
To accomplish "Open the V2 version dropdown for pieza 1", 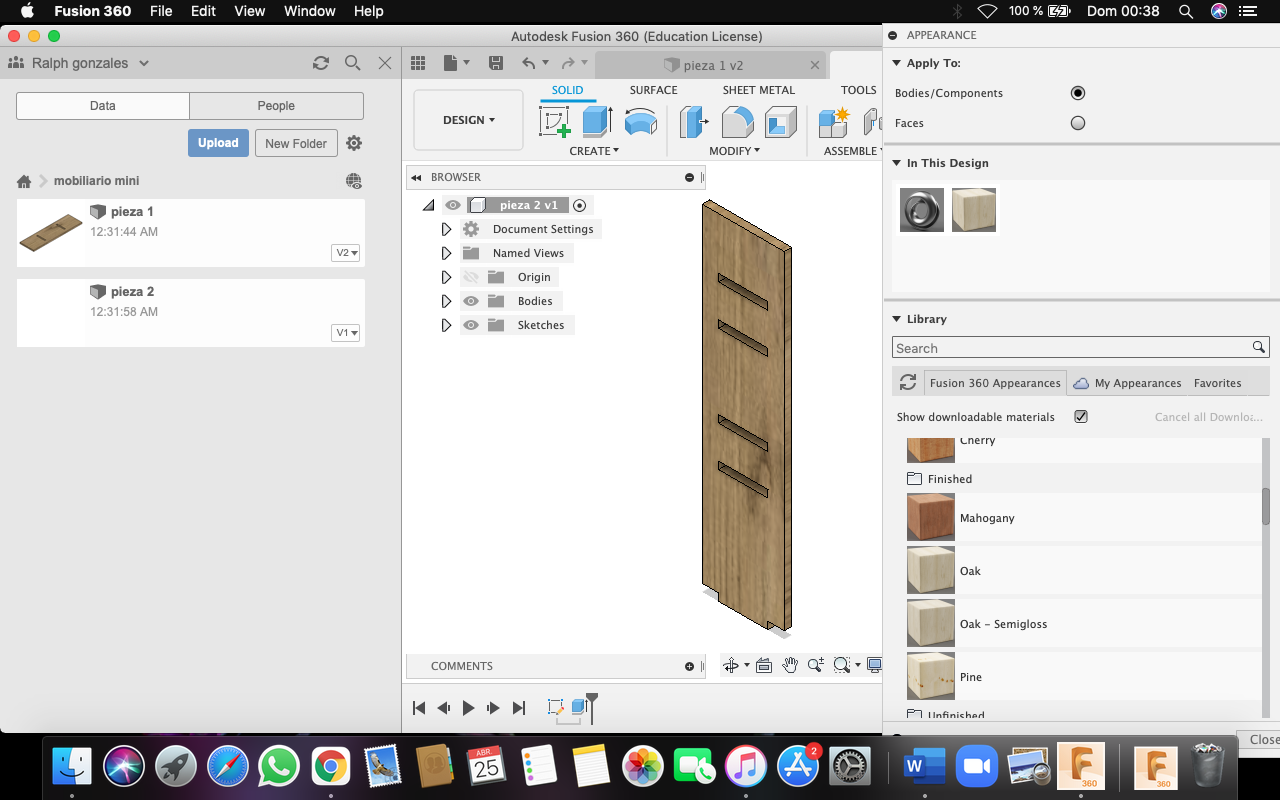I will tap(347, 253).
